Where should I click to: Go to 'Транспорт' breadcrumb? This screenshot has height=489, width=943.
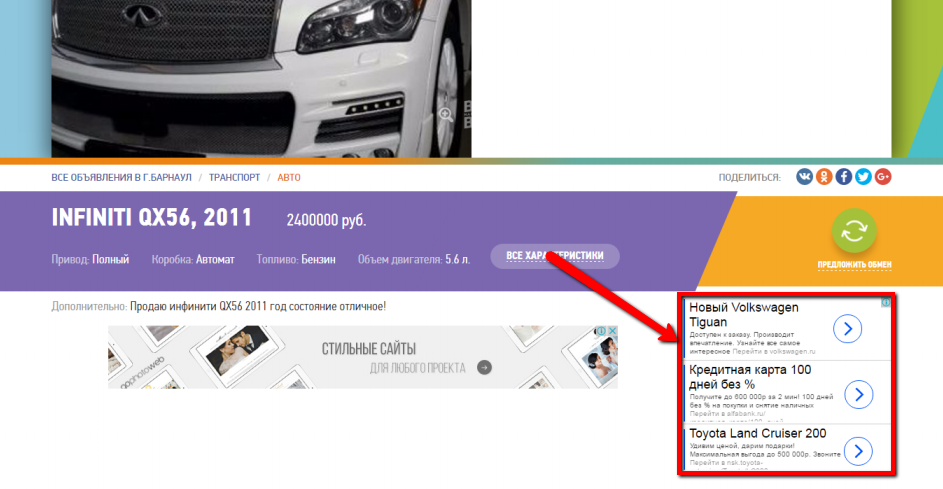point(235,177)
